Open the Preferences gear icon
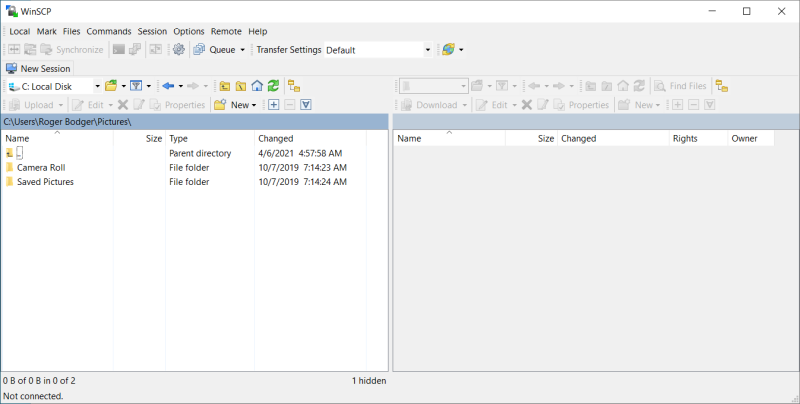This screenshot has width=800, height=404. pos(179,49)
